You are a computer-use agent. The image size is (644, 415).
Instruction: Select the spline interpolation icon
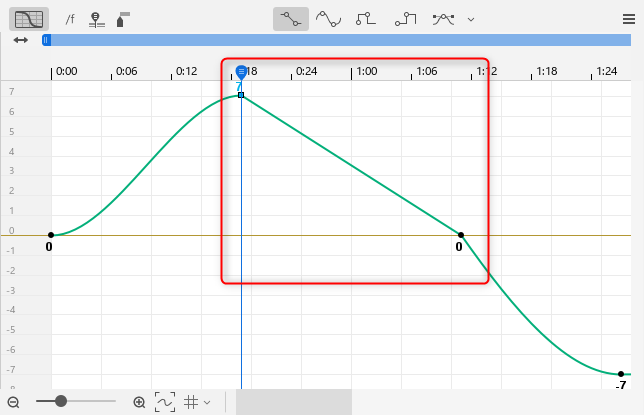[328, 19]
